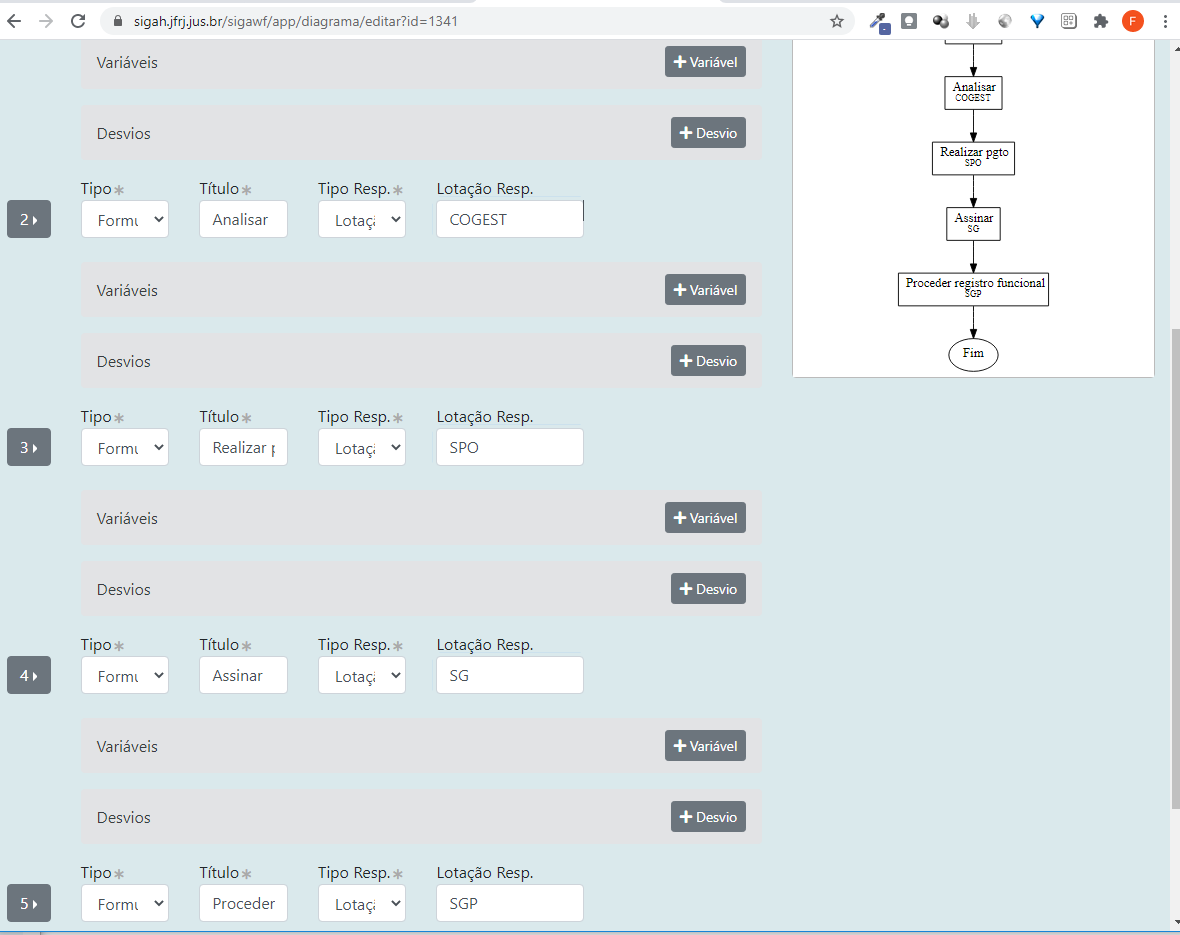Screen dimensions: 1180x935
Task: Click the browser reload button
Action: [78, 21]
